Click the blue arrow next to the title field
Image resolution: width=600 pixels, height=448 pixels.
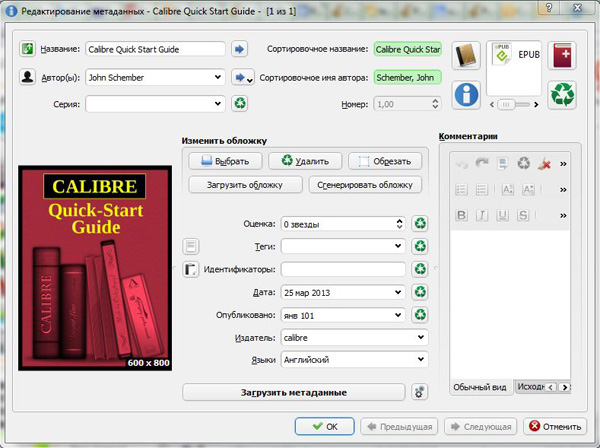[240, 48]
